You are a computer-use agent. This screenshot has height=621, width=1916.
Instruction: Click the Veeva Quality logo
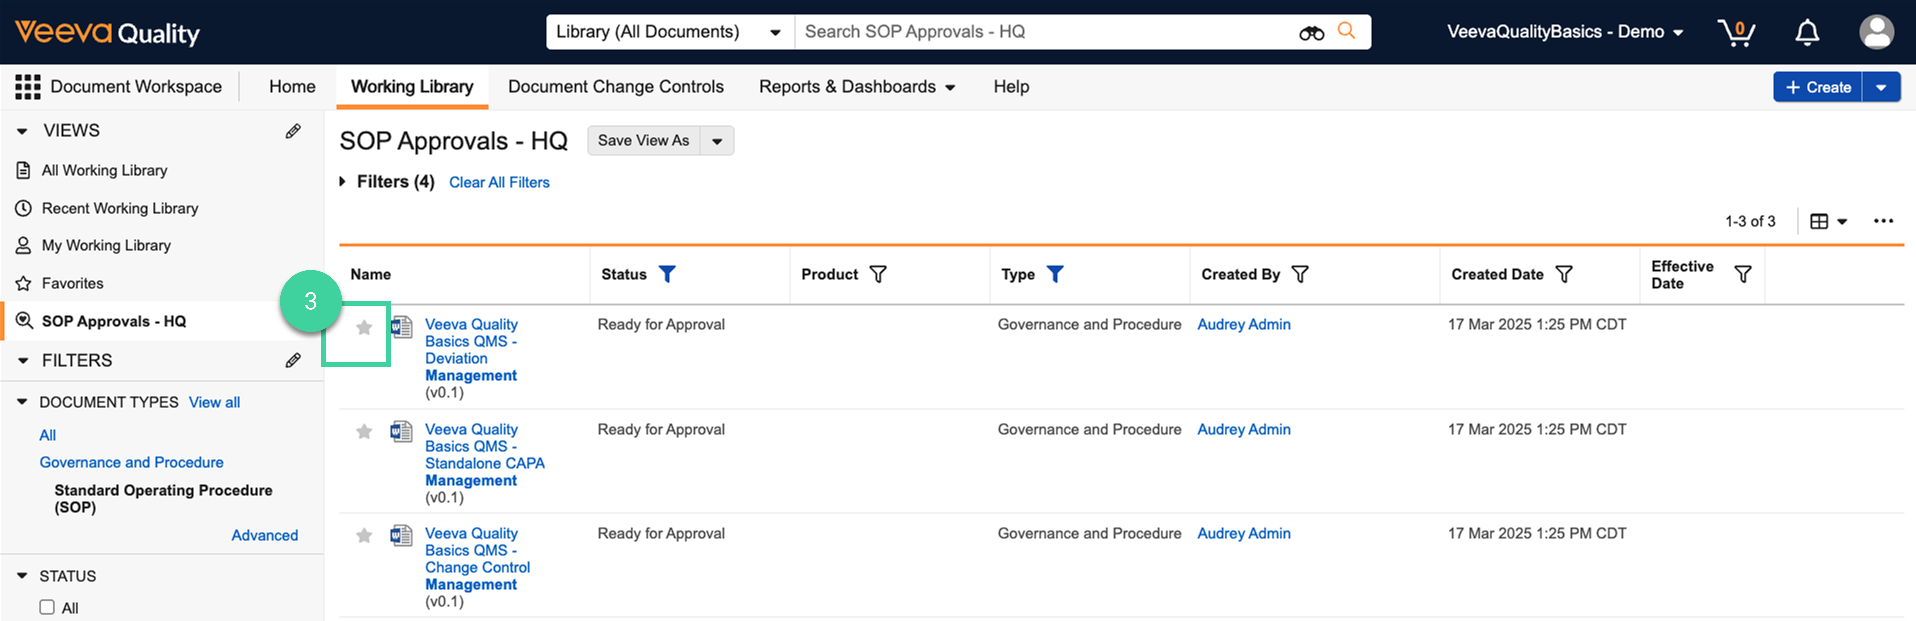(107, 32)
